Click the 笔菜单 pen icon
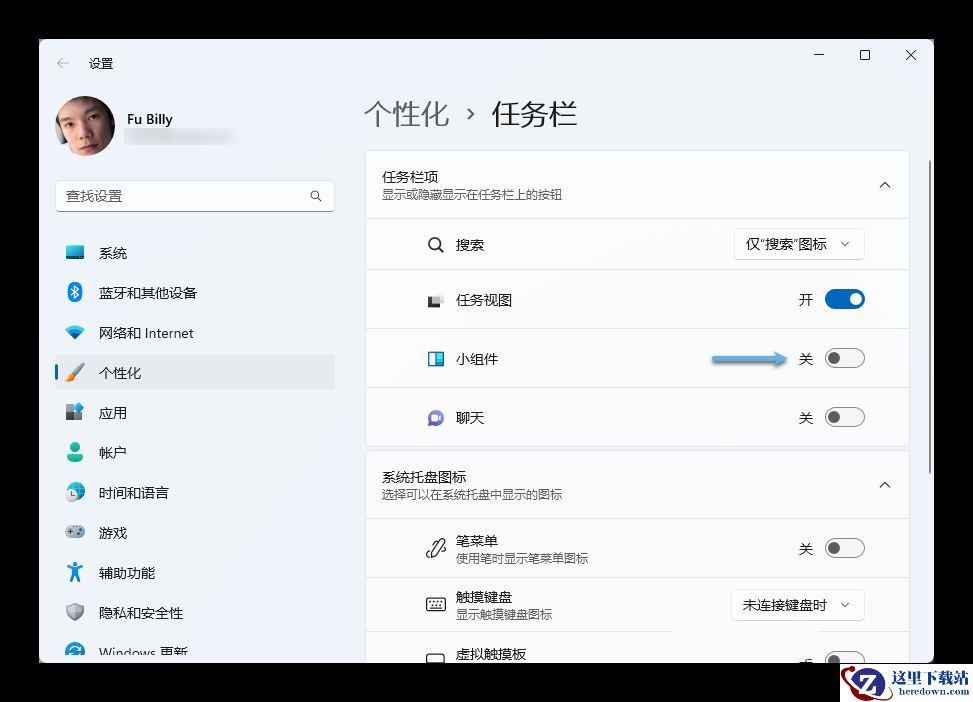Image resolution: width=973 pixels, height=702 pixels. tap(436, 548)
